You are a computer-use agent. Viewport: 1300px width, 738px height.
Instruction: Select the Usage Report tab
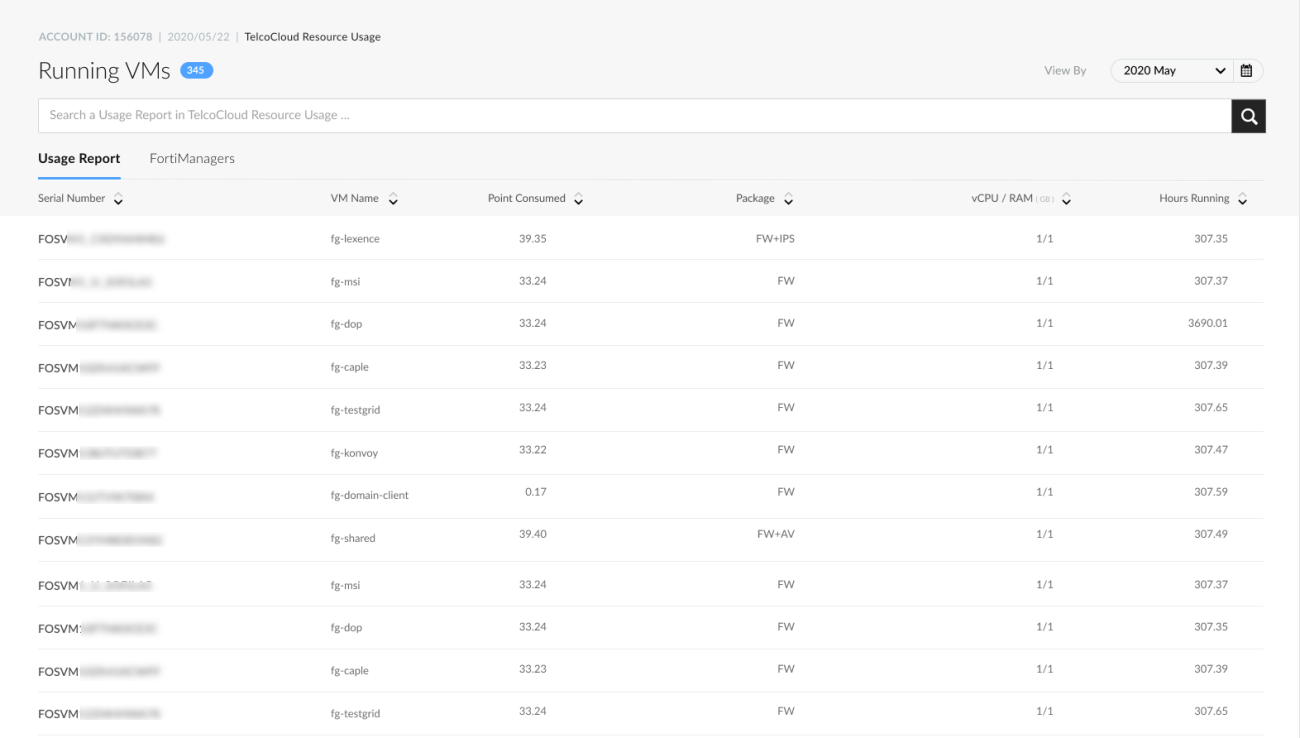pos(79,158)
